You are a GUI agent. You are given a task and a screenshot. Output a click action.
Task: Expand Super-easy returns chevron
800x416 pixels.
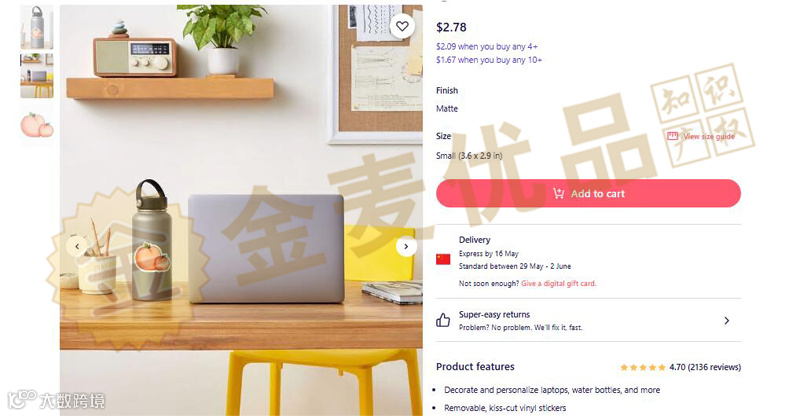coord(727,321)
